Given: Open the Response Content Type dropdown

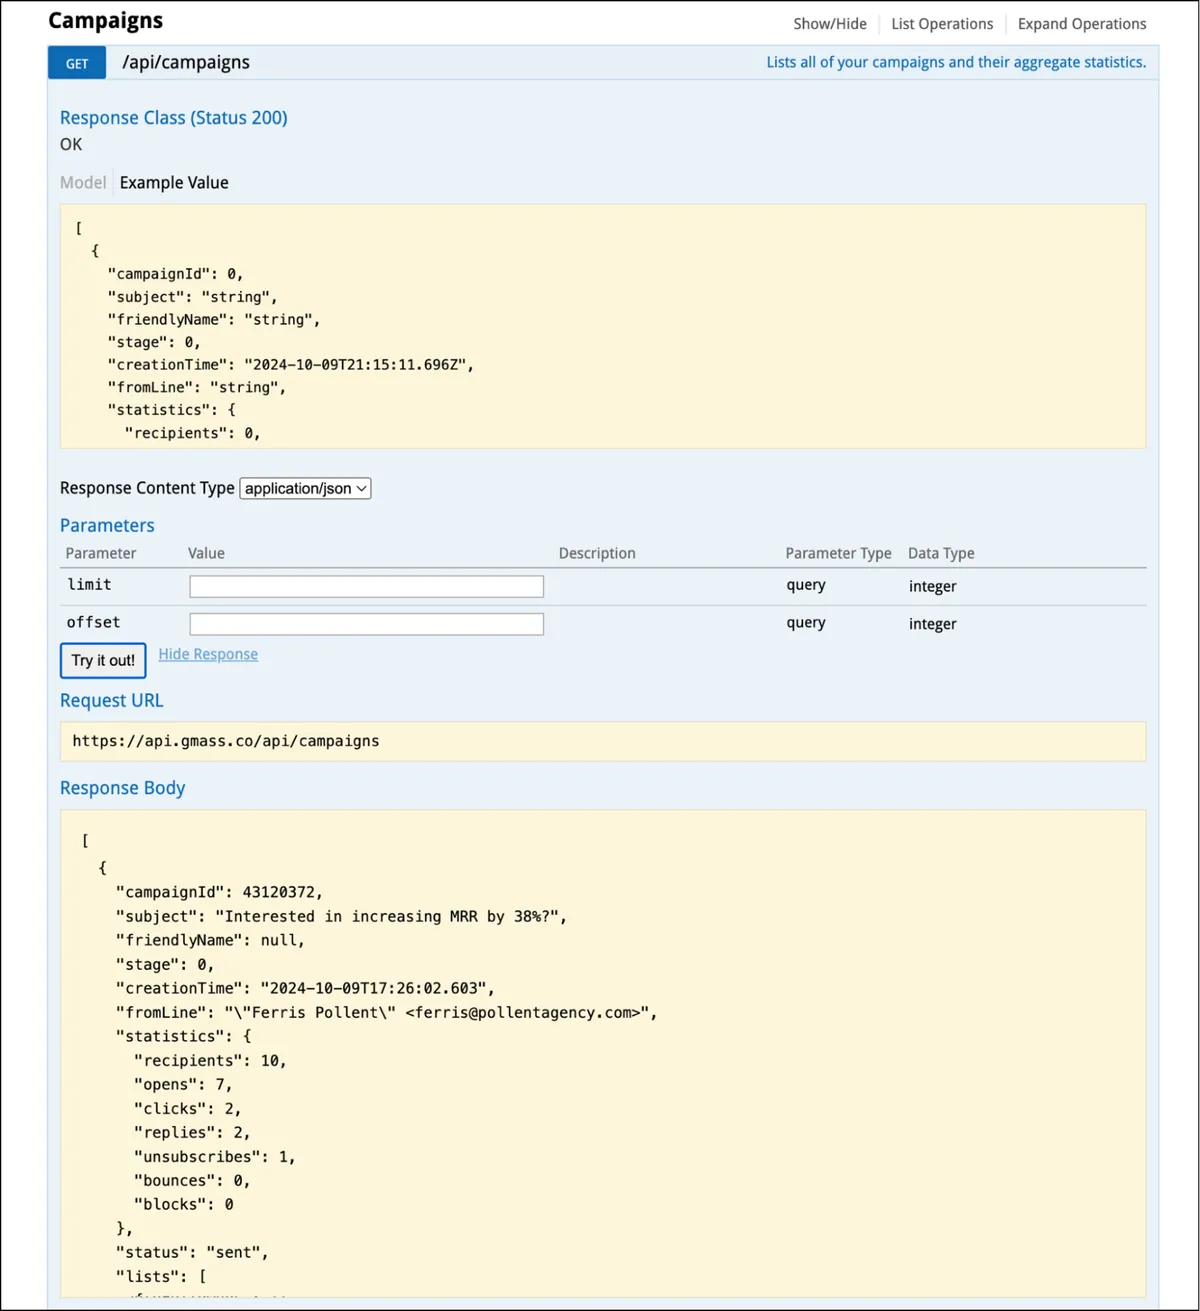Looking at the screenshot, I should (x=306, y=488).
